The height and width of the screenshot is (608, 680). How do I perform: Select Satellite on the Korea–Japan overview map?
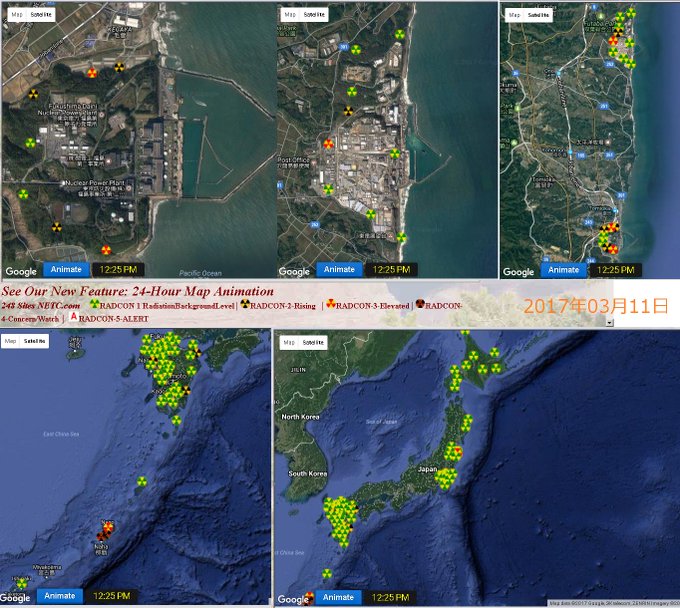313,342
